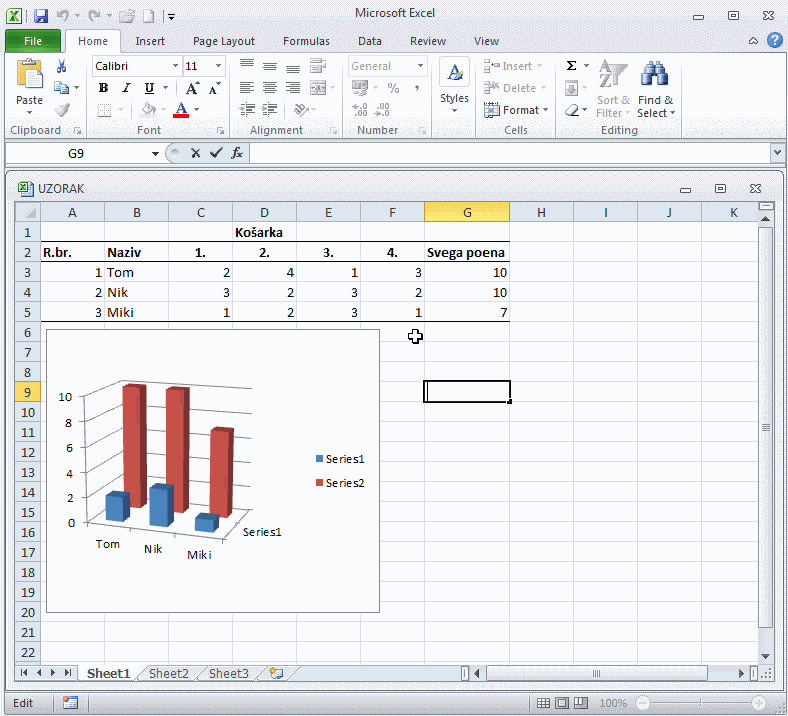Click the zoom slider in status bar
Viewport: 788px width, 716px height.
coord(700,703)
